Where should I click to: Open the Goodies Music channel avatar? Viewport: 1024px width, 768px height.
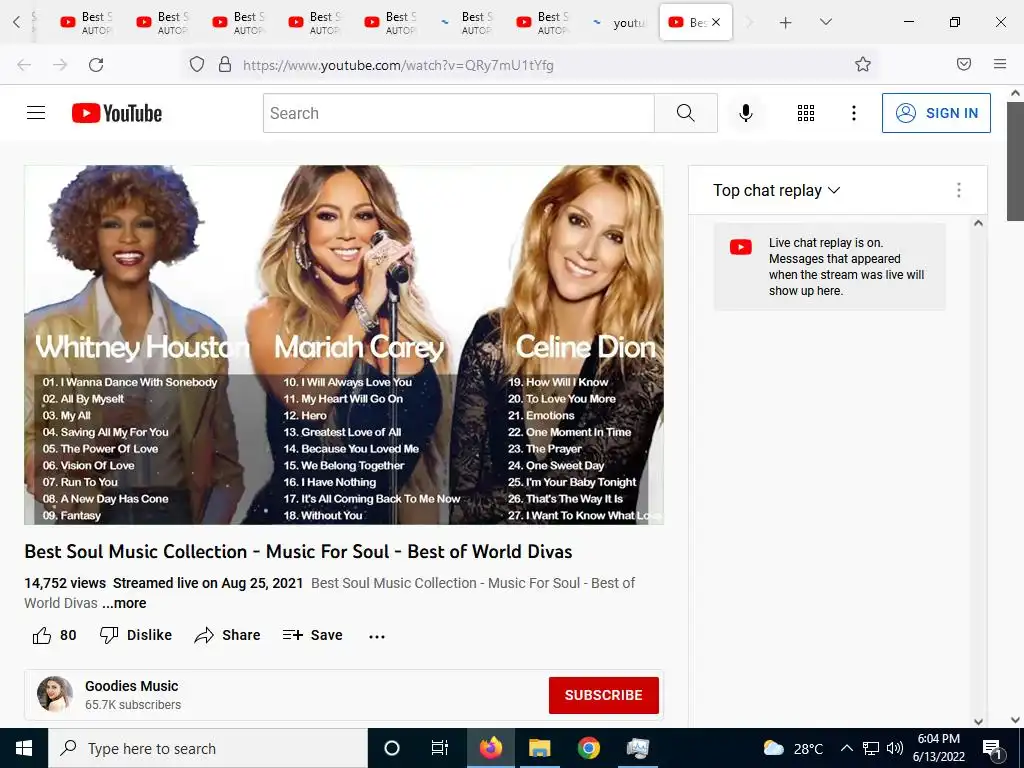click(x=55, y=694)
